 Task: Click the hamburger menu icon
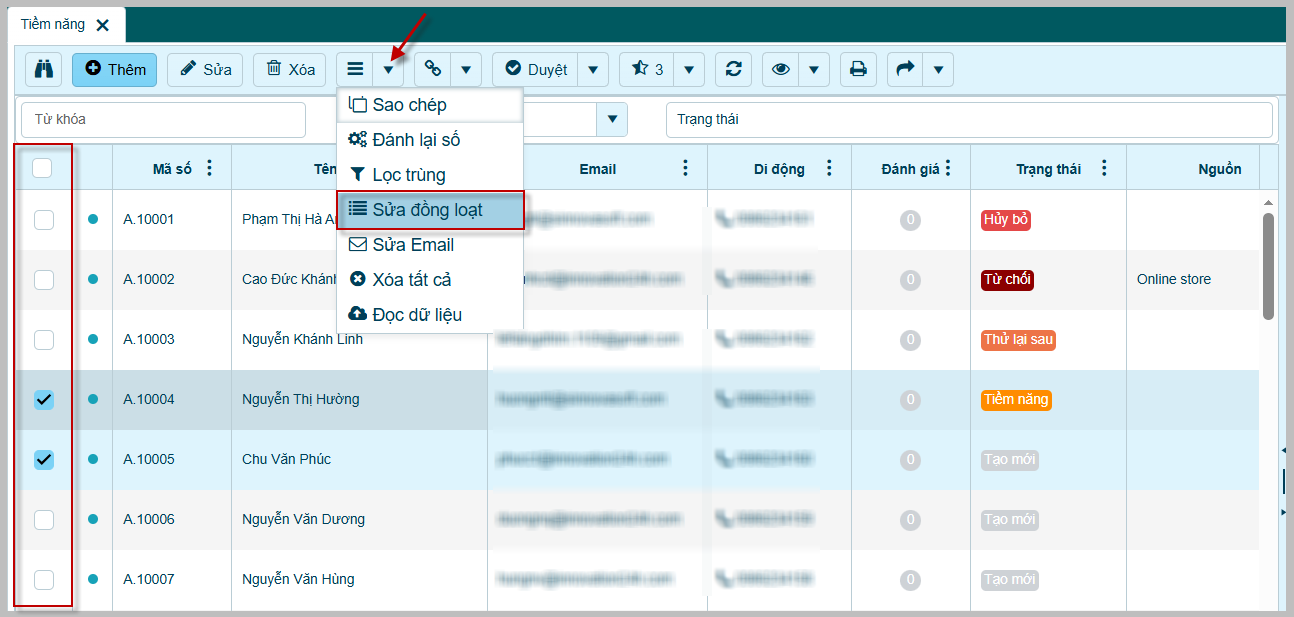[x=355, y=69]
